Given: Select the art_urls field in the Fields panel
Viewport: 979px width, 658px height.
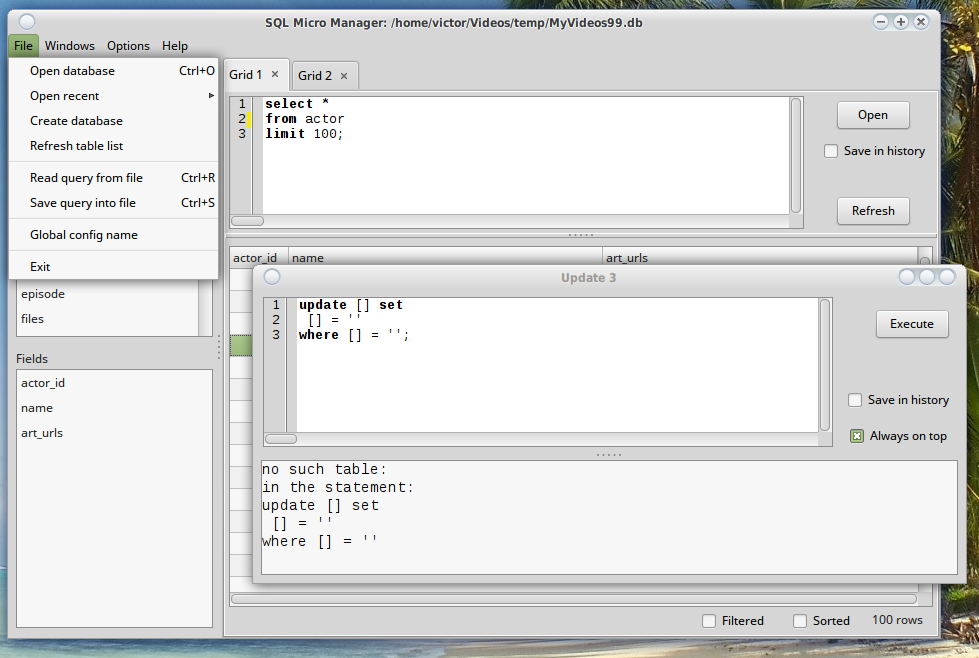Looking at the screenshot, I should point(42,432).
